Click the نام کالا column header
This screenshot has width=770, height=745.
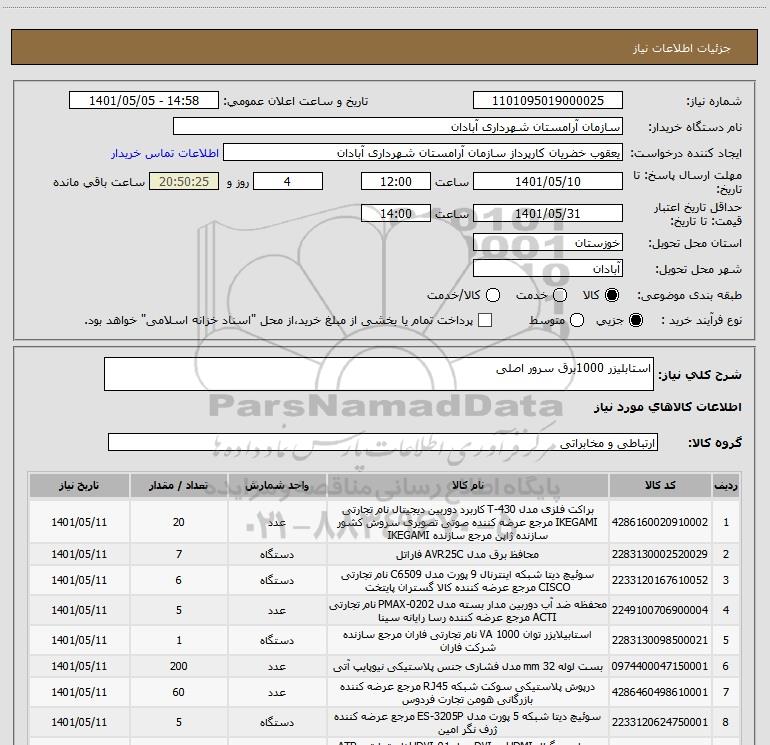click(468, 485)
